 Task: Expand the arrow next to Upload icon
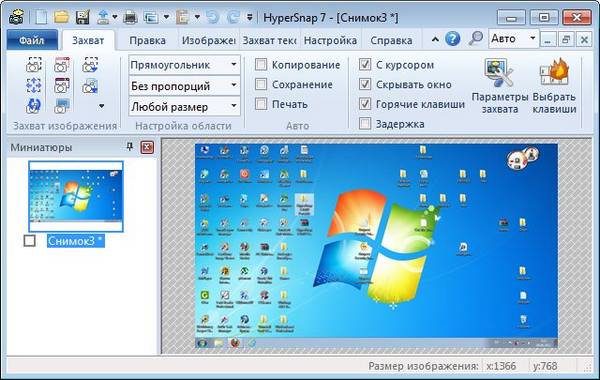pos(114,17)
